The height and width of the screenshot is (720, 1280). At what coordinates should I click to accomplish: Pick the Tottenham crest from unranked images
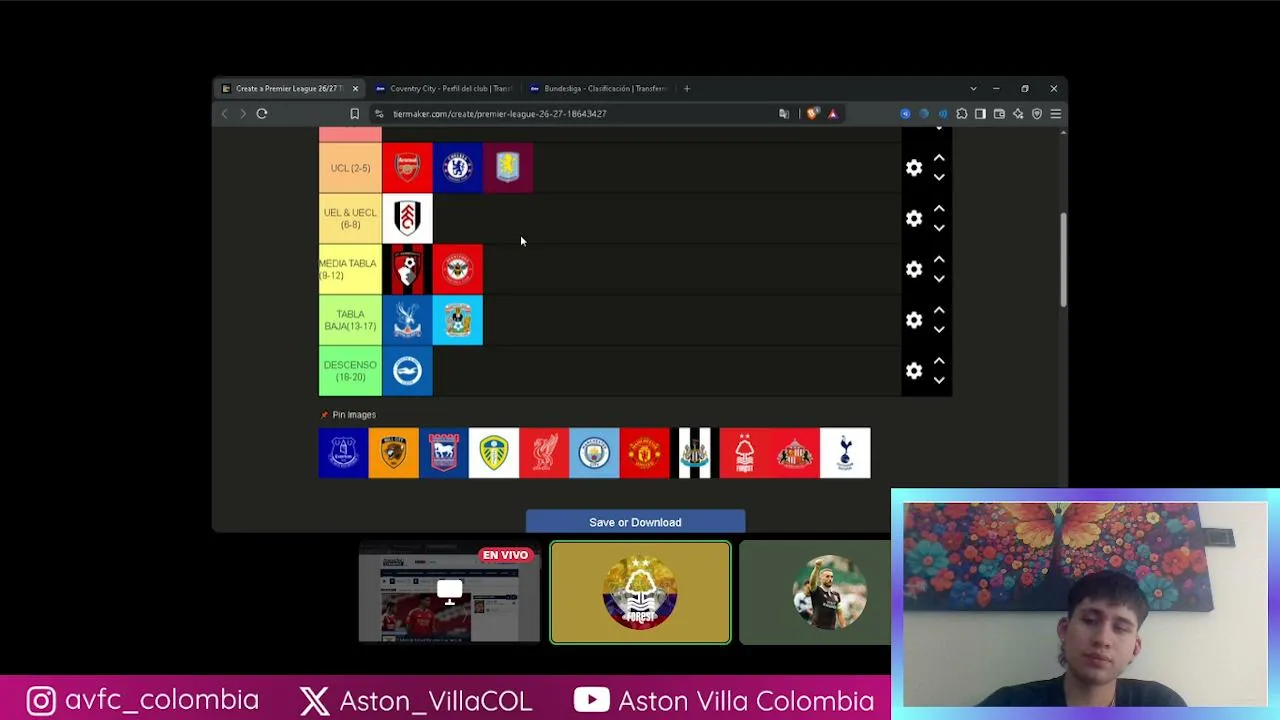845,453
